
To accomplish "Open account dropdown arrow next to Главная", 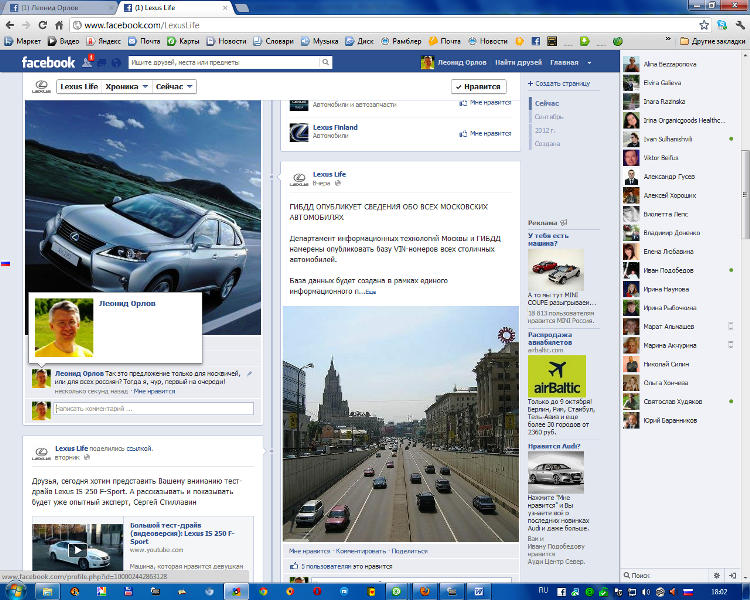I will 589,63.
